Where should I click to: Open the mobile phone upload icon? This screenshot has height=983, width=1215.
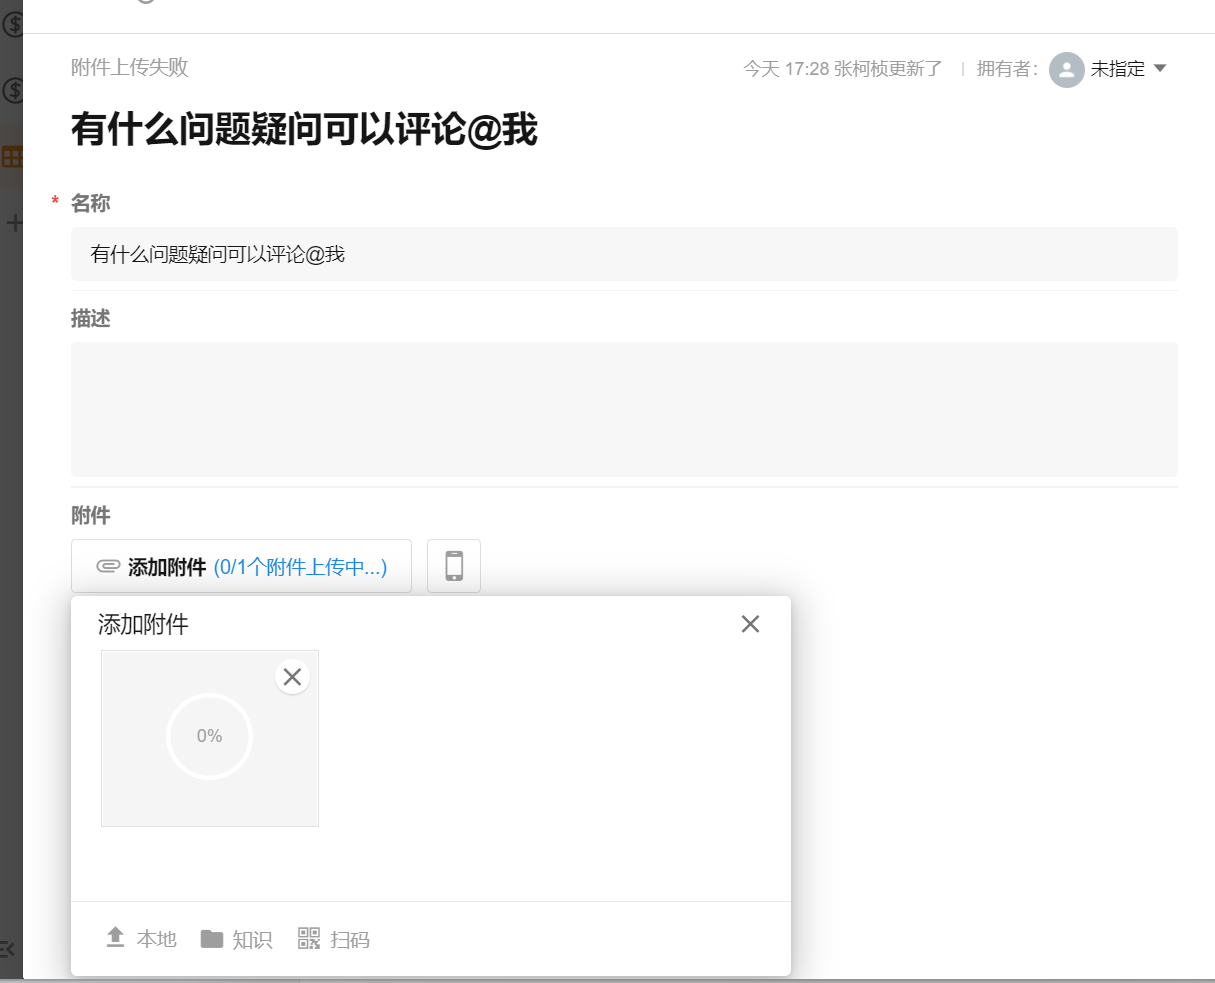(454, 566)
